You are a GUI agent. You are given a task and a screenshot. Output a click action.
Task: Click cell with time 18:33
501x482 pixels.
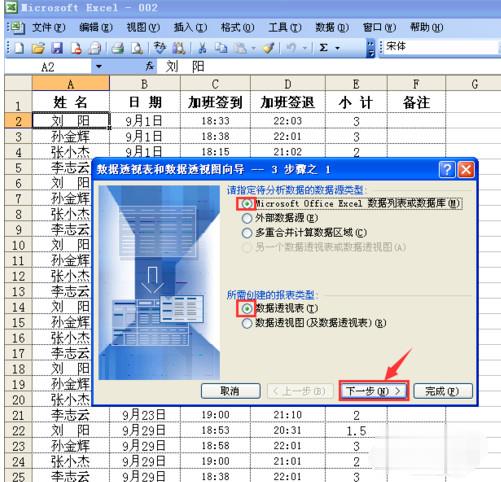click(215, 121)
